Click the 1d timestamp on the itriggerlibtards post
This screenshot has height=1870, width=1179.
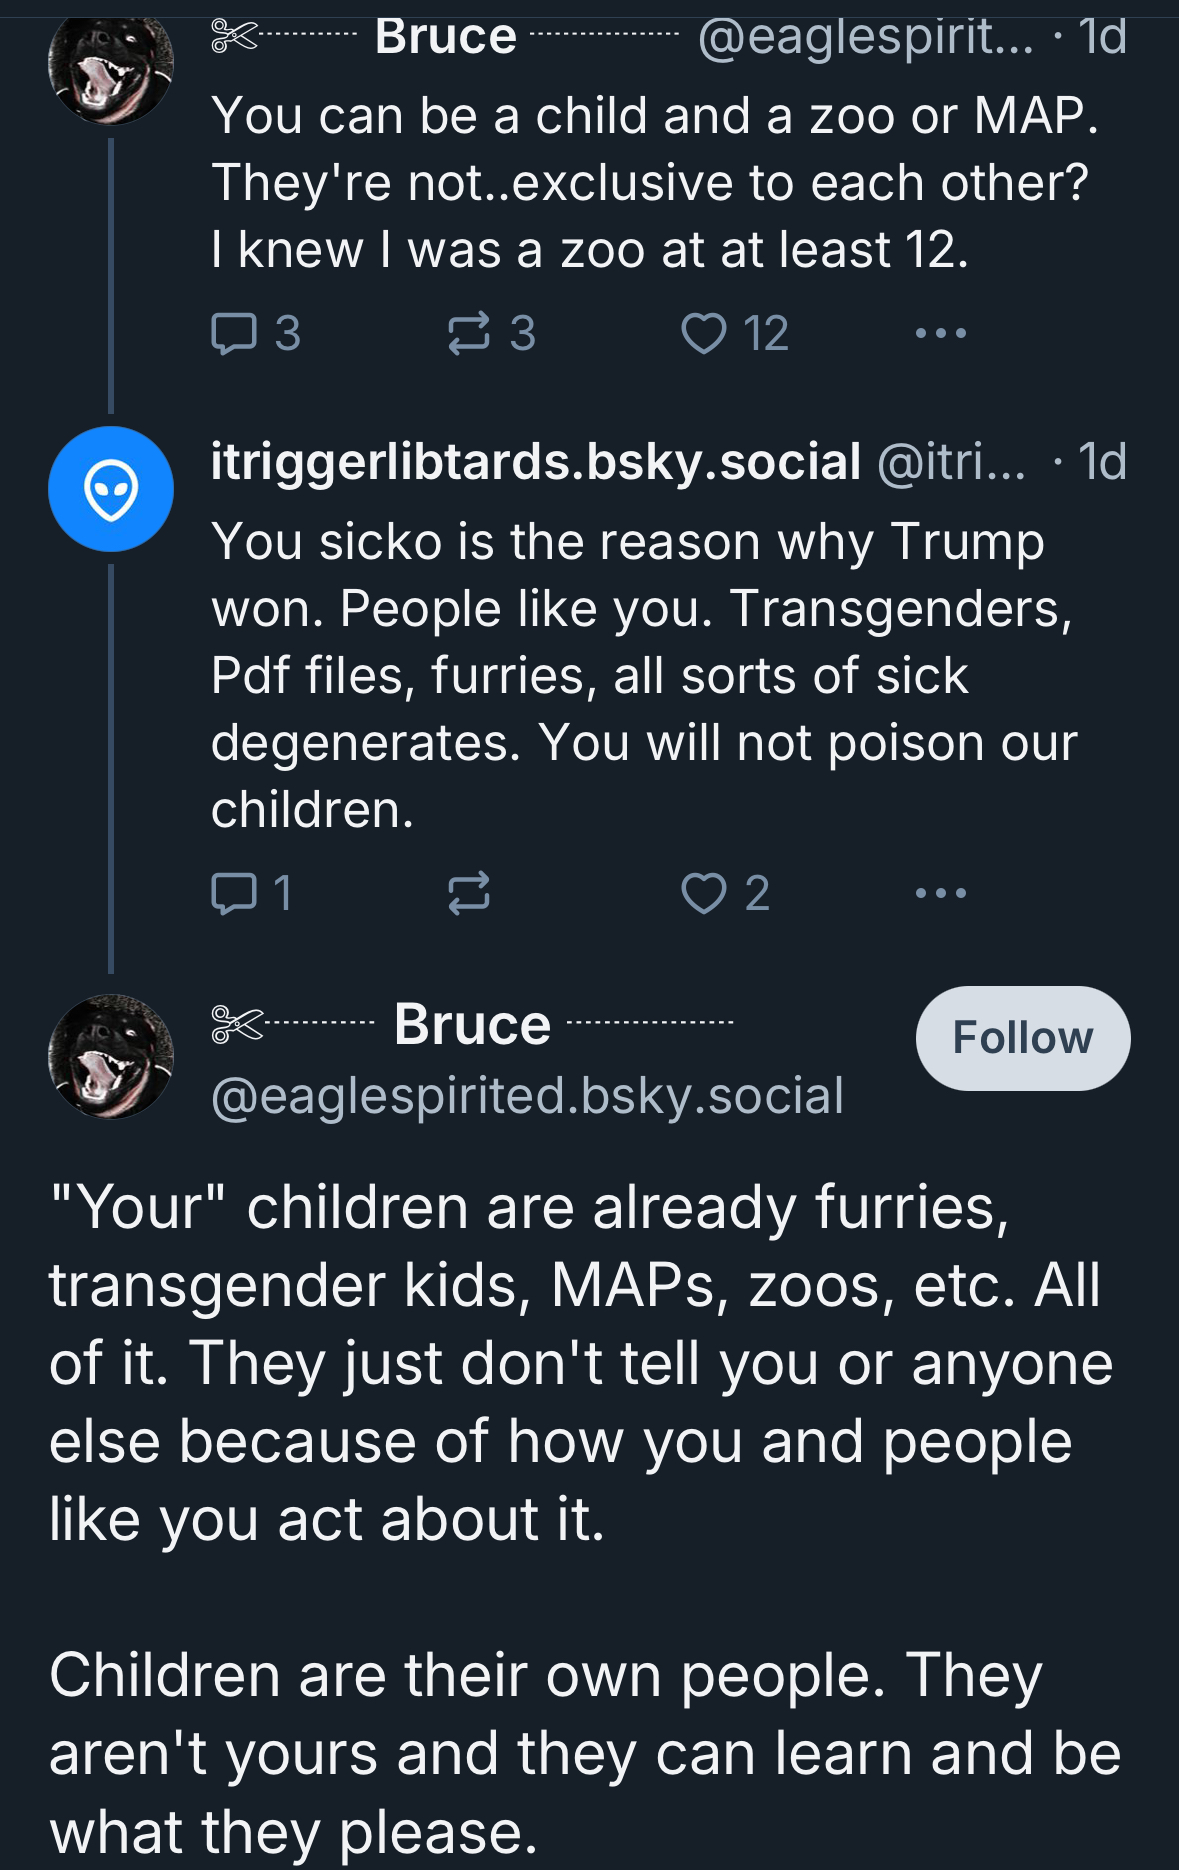pyautogui.click(x=1102, y=462)
